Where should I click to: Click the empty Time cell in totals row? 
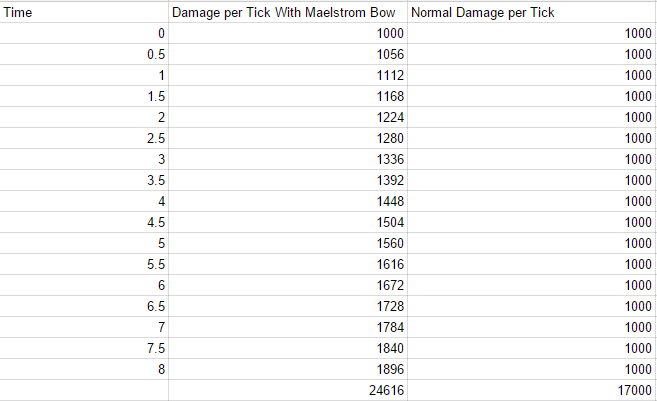click(84, 391)
